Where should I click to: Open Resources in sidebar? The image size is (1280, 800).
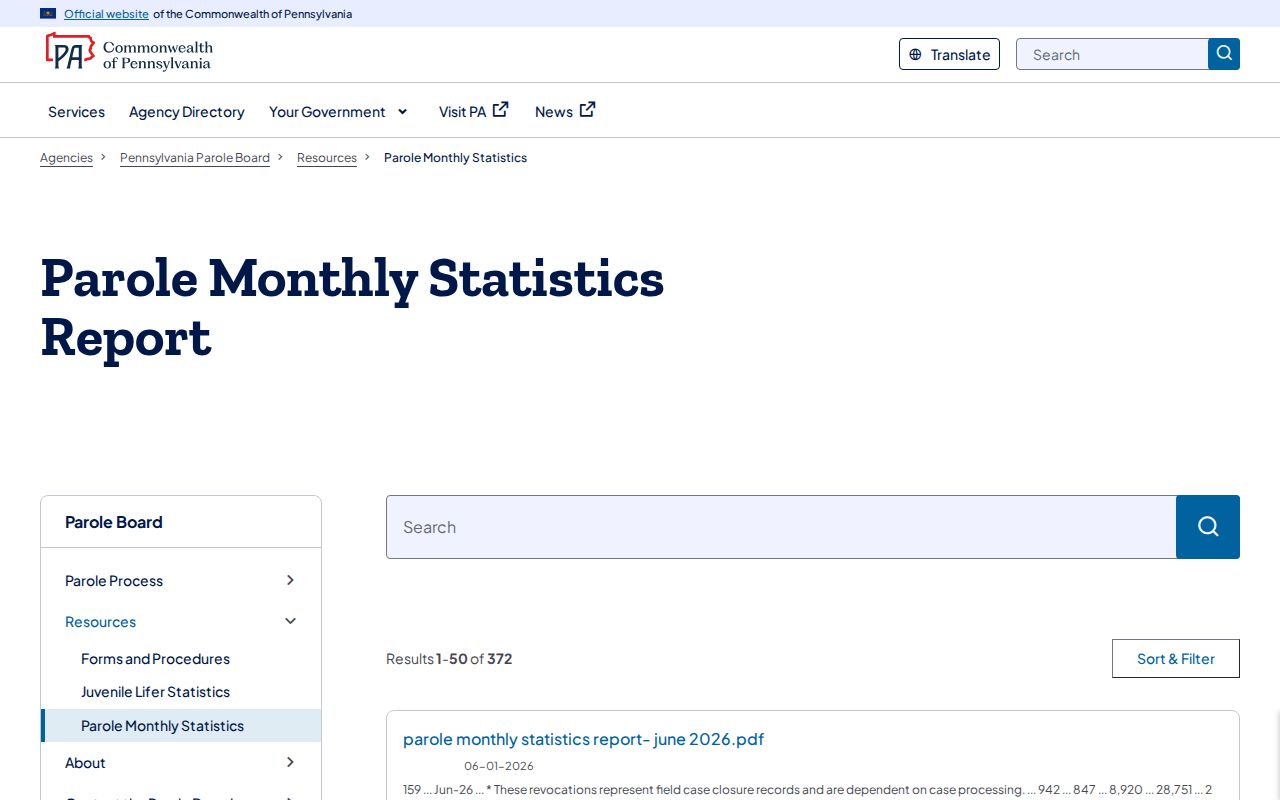[x=100, y=622]
